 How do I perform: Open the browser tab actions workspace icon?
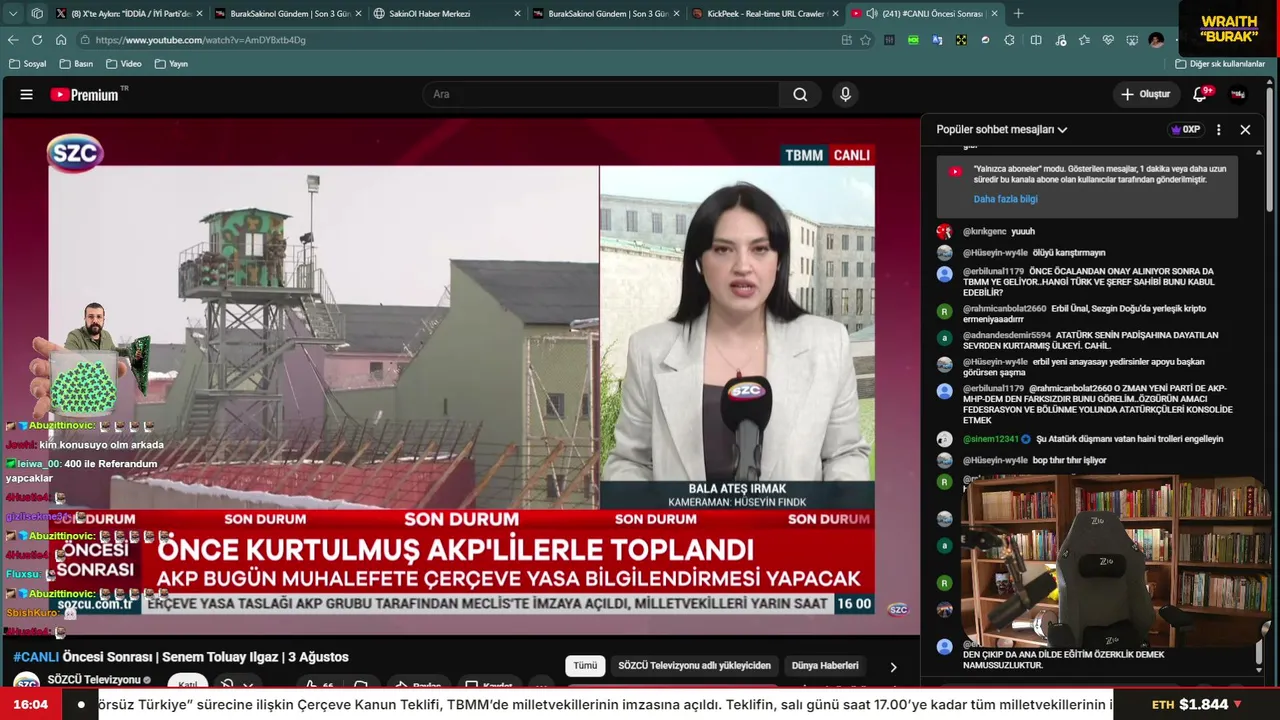click(x=37, y=13)
